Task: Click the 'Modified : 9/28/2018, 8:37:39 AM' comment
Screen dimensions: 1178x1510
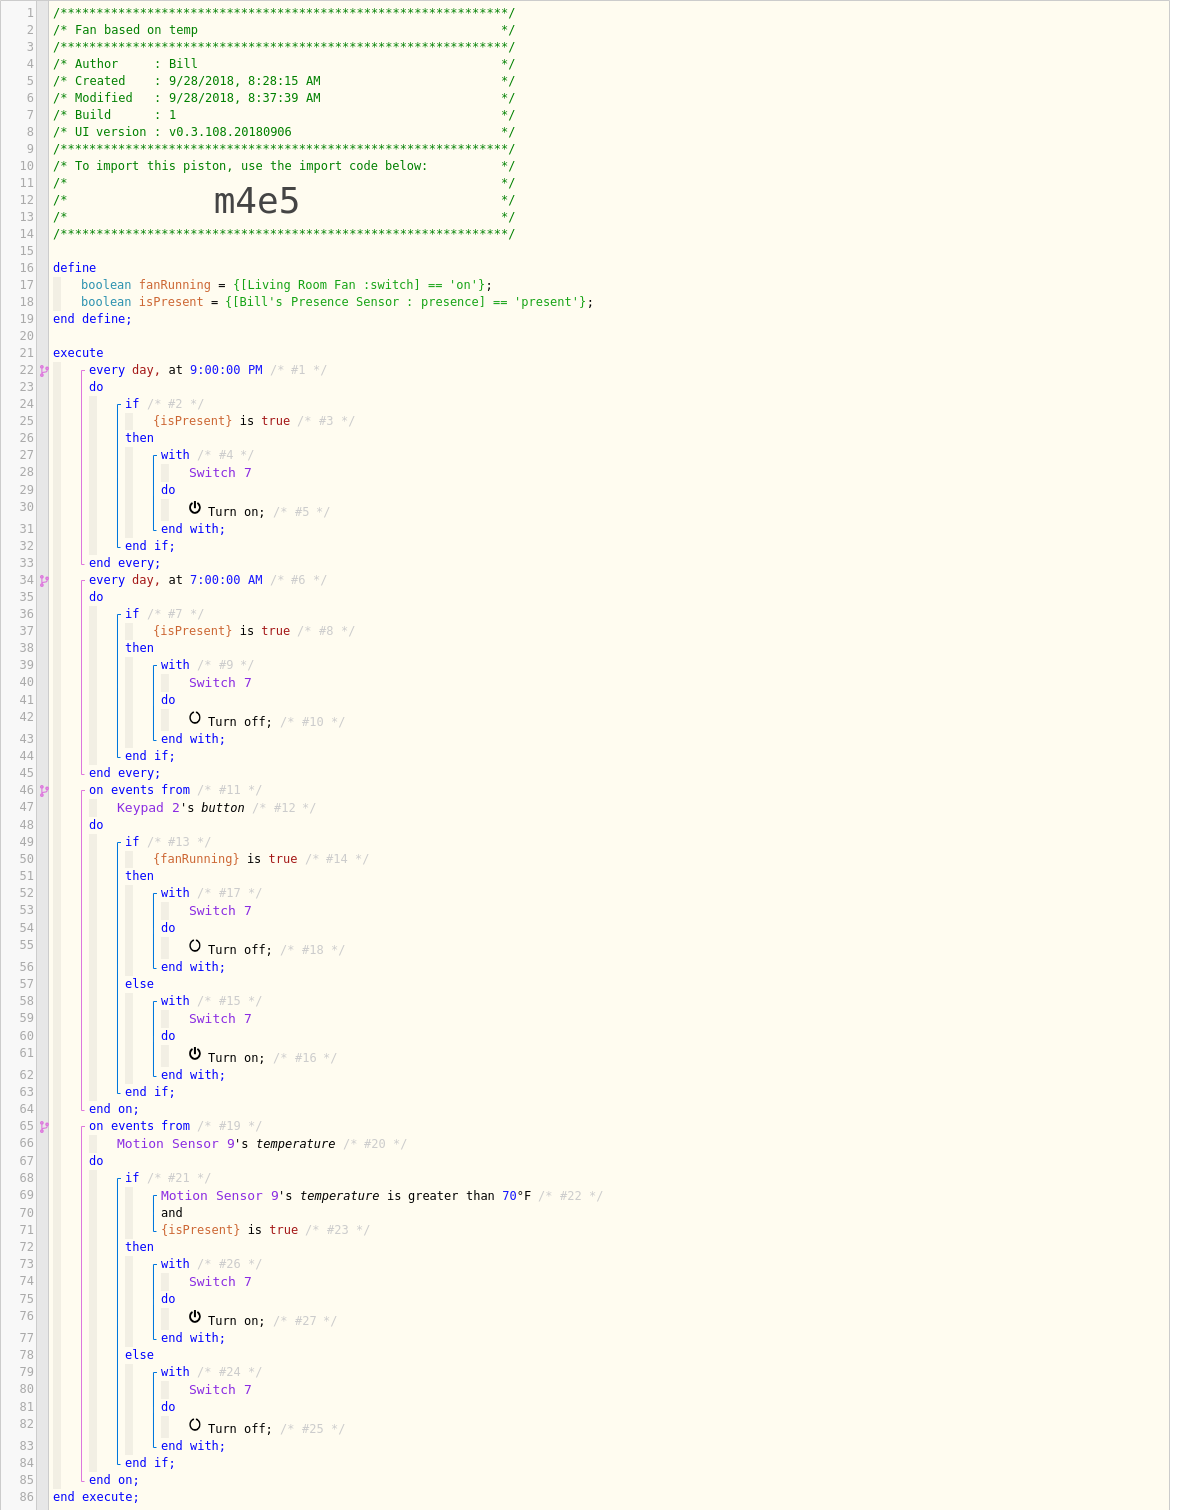Action: click(284, 98)
